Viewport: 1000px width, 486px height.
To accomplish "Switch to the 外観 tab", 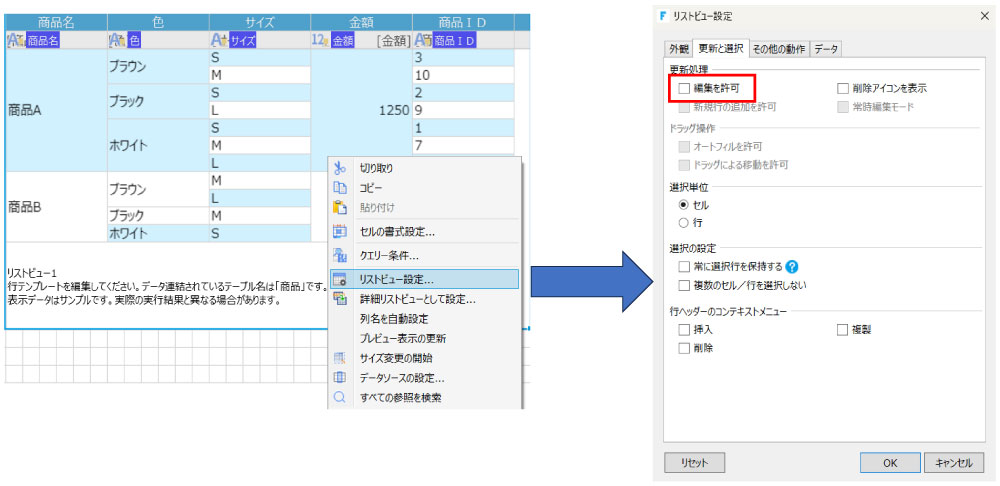I will pos(678,49).
